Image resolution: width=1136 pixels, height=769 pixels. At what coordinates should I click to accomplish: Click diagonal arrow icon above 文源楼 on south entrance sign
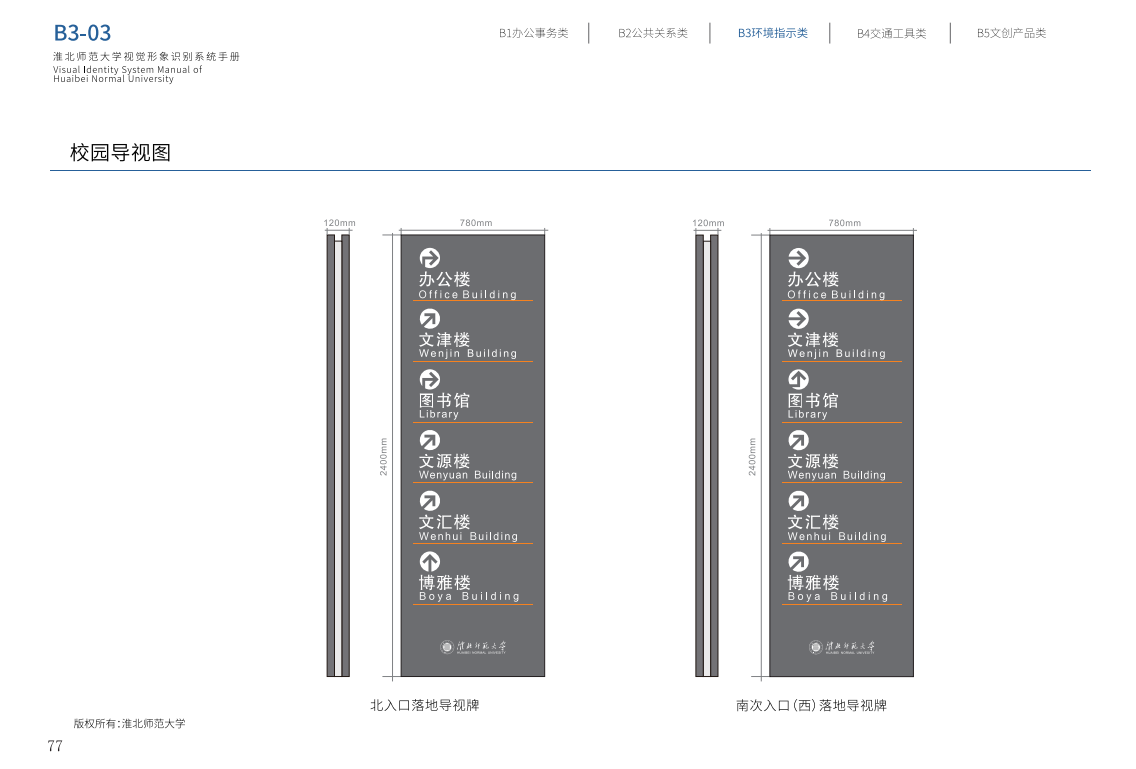point(798,440)
